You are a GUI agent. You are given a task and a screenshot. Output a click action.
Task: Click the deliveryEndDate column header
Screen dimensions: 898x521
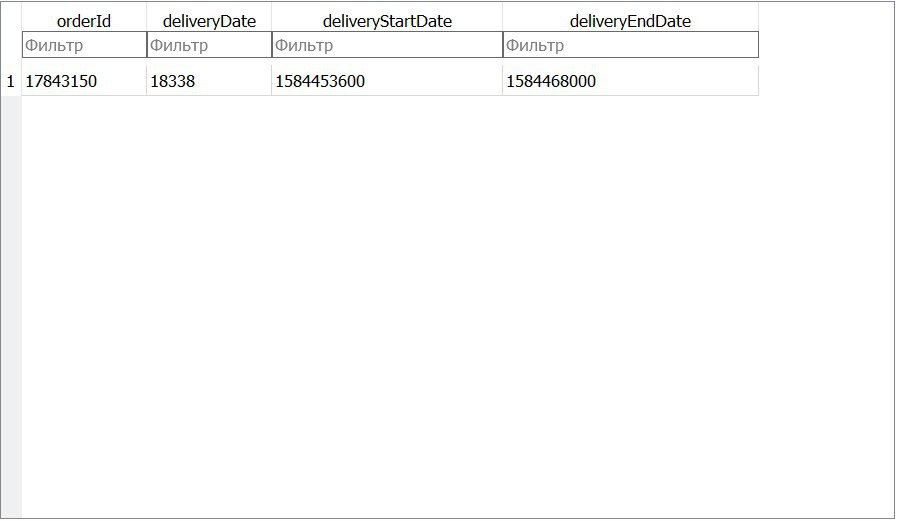click(631, 21)
